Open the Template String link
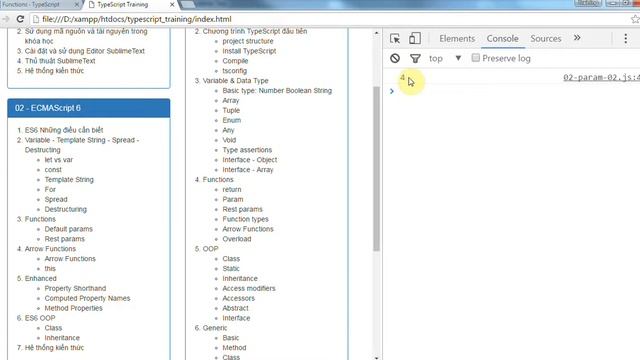640x360 pixels. [x=69, y=180]
